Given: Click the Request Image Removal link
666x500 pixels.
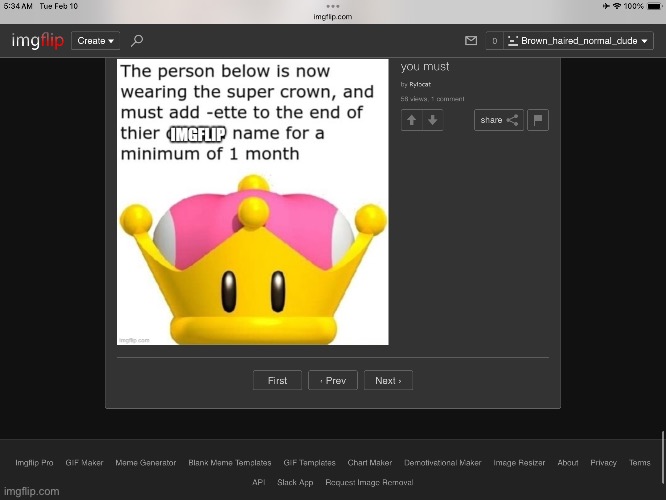Looking at the screenshot, I should tap(369, 482).
